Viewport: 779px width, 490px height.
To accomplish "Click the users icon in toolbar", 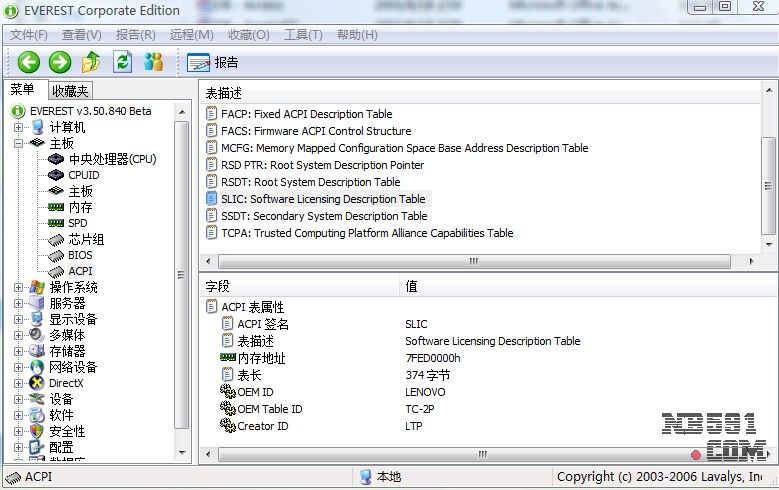I will coord(153,62).
